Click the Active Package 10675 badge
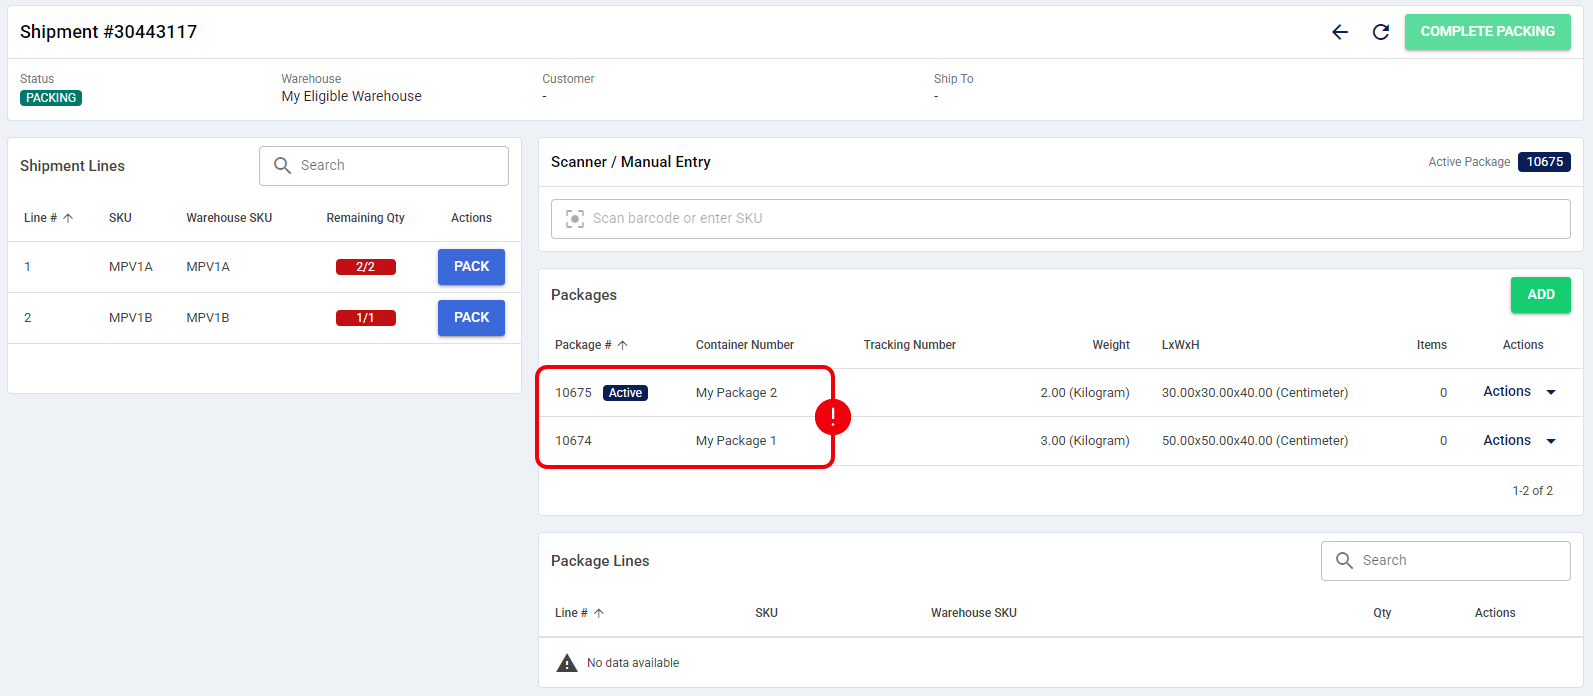 tap(1544, 162)
